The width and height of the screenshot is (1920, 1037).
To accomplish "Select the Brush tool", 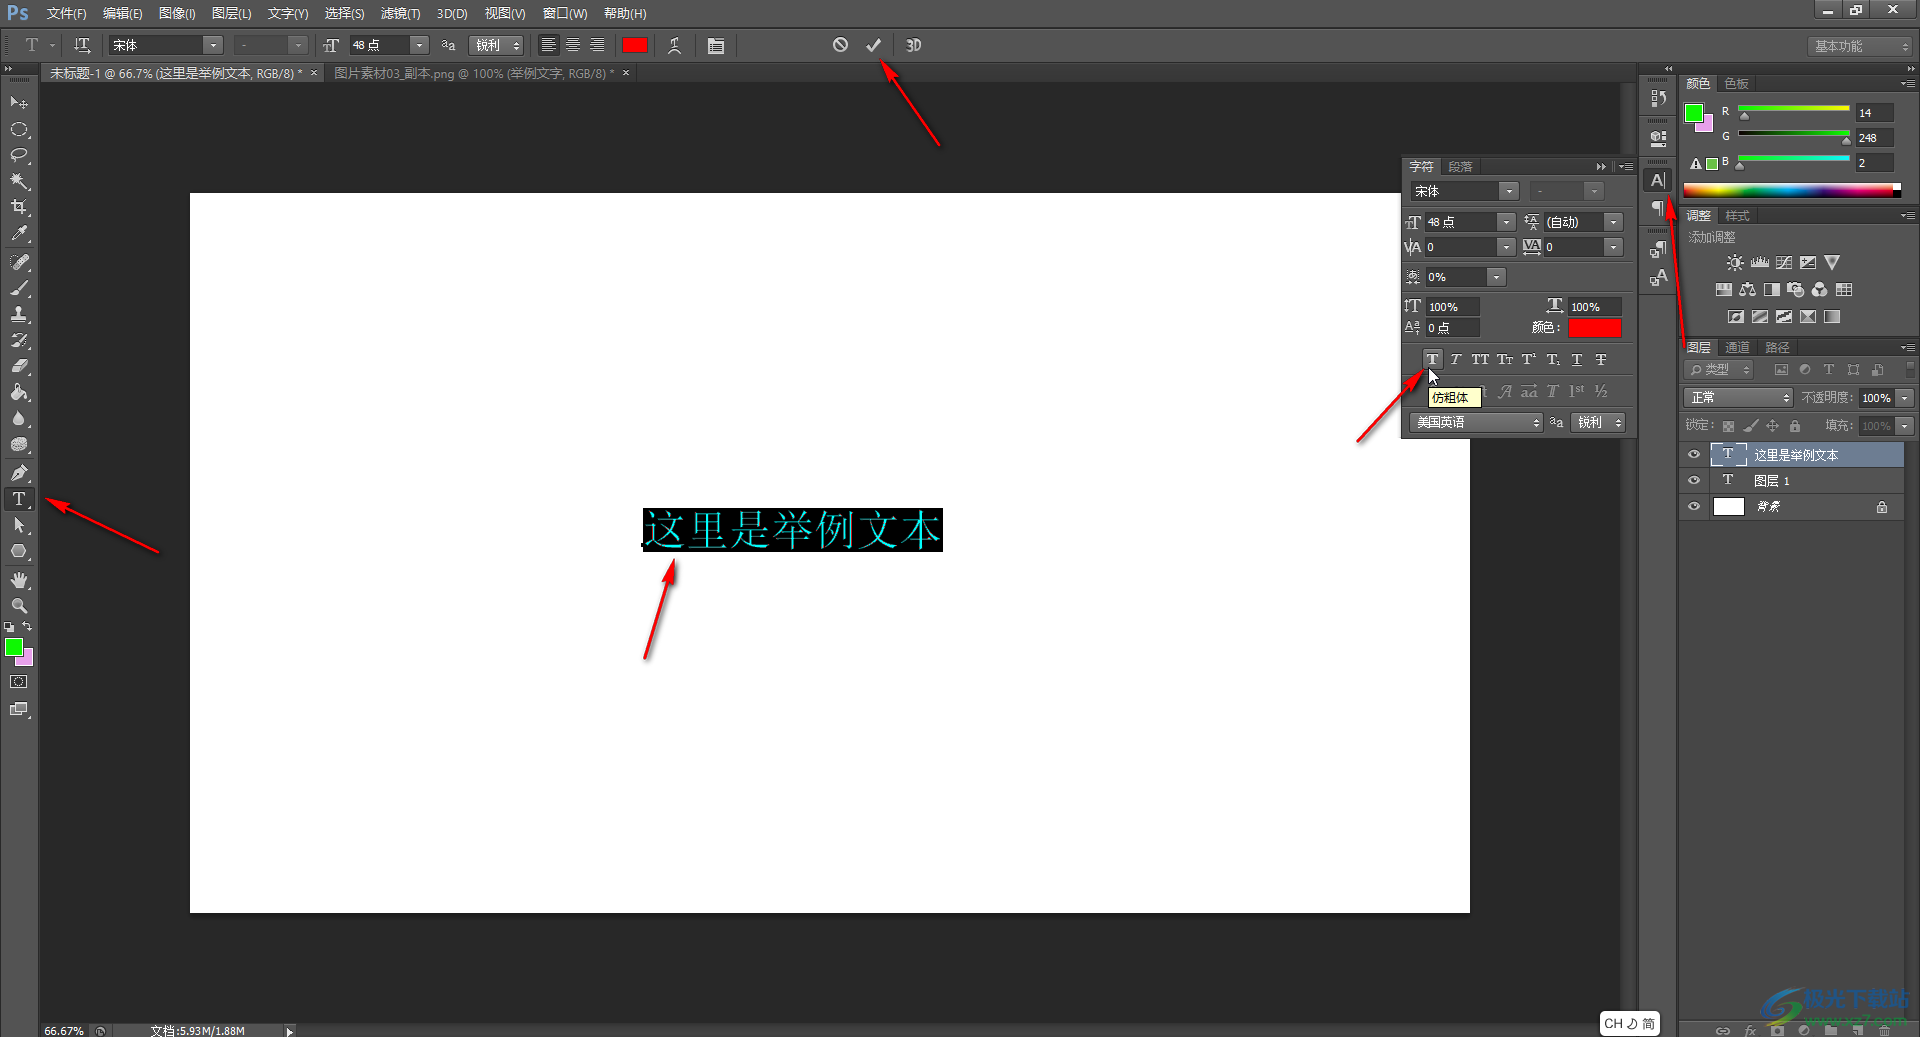I will click(x=19, y=288).
